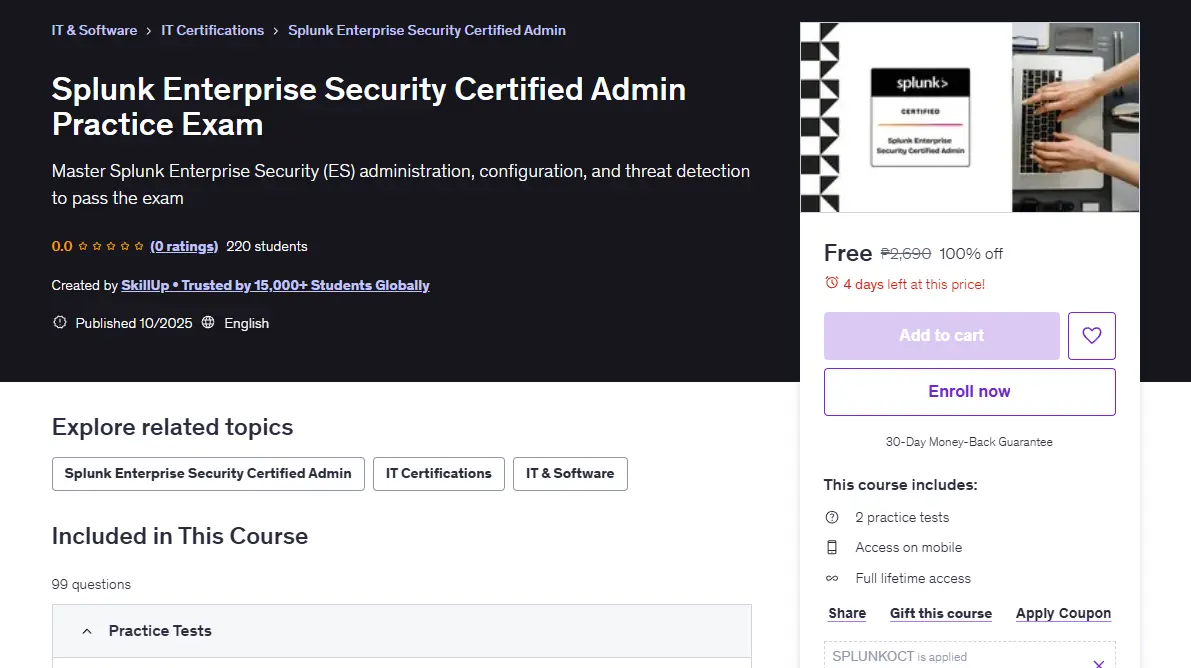The image size is (1191, 668).
Task: Select Splunk Enterprise Security Certified Admin topic chip
Action: (x=208, y=473)
